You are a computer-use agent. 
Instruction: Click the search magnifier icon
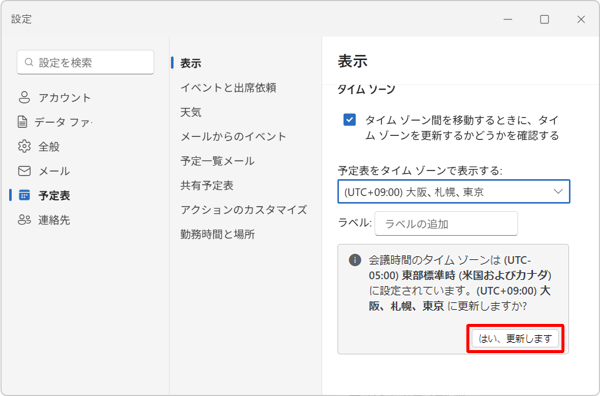point(29,62)
